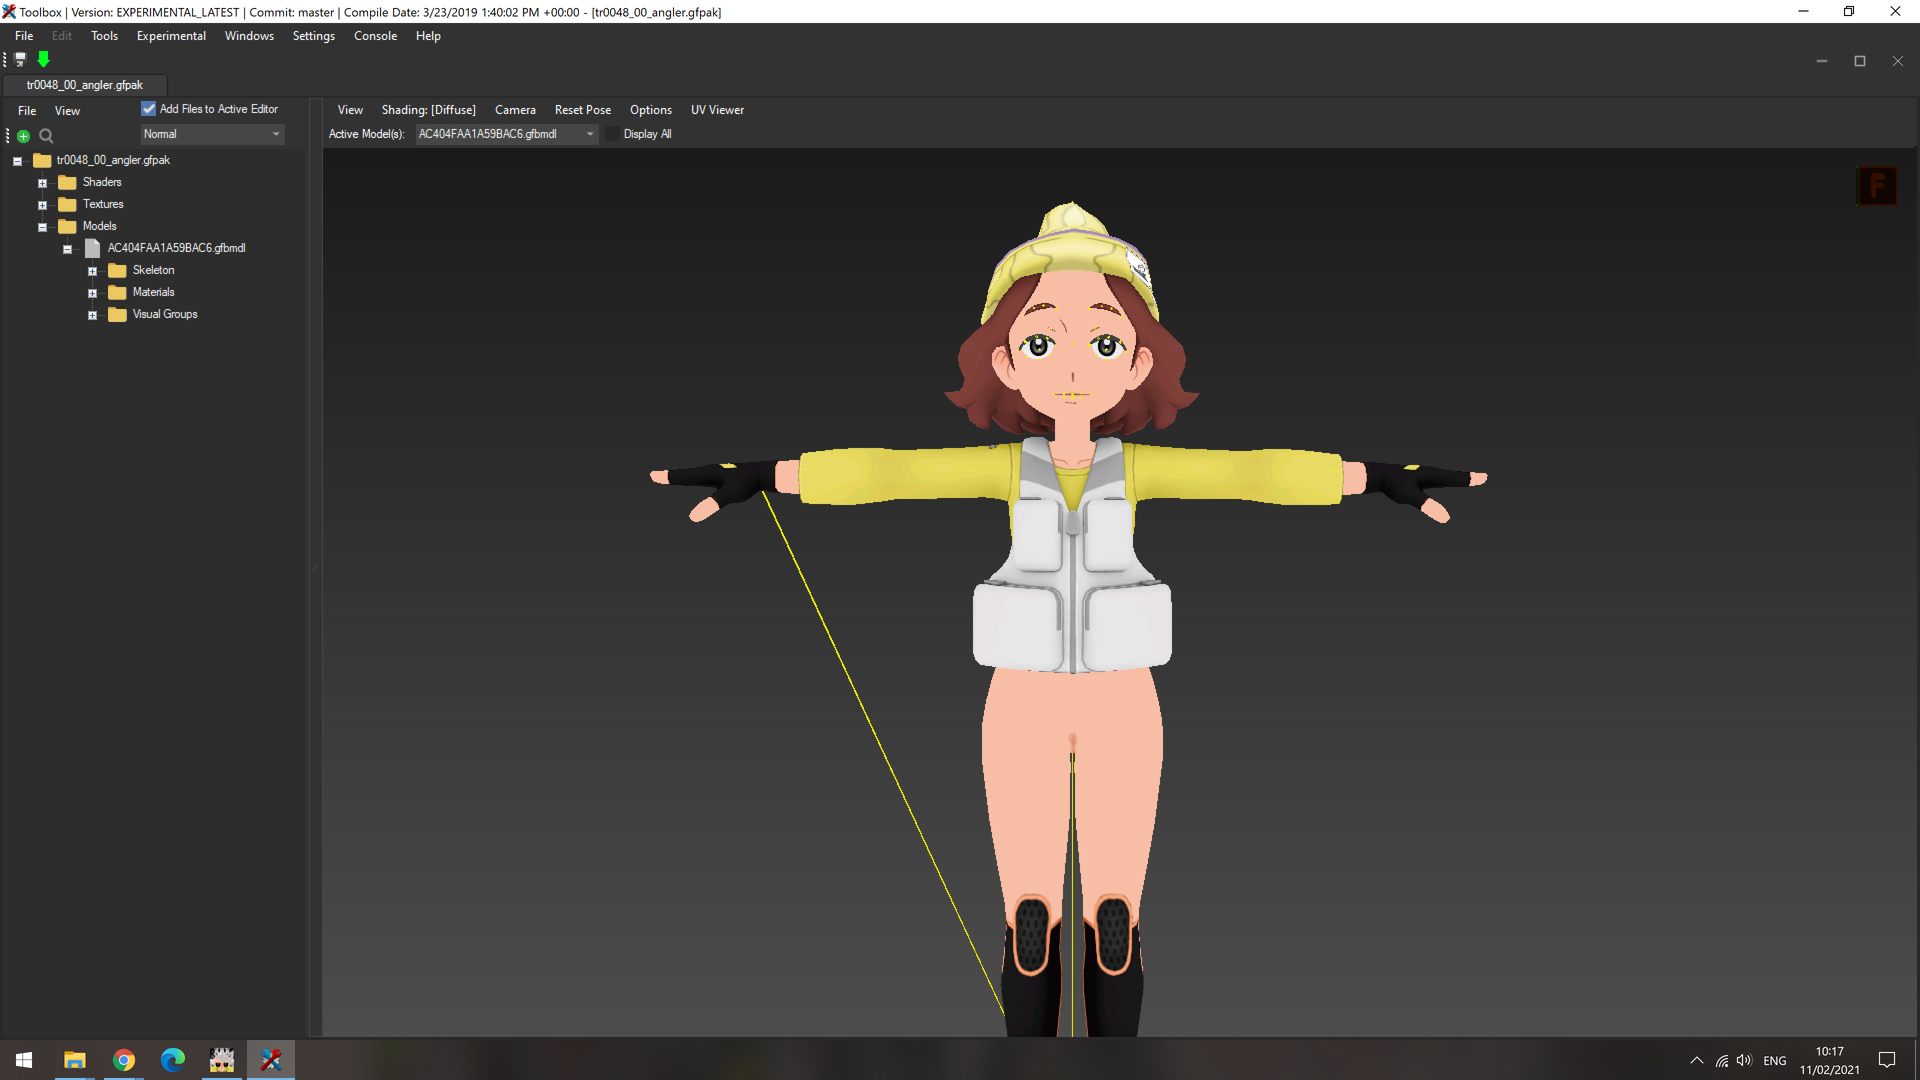The image size is (1920, 1080).
Task: Open the Windows menu
Action: click(249, 36)
